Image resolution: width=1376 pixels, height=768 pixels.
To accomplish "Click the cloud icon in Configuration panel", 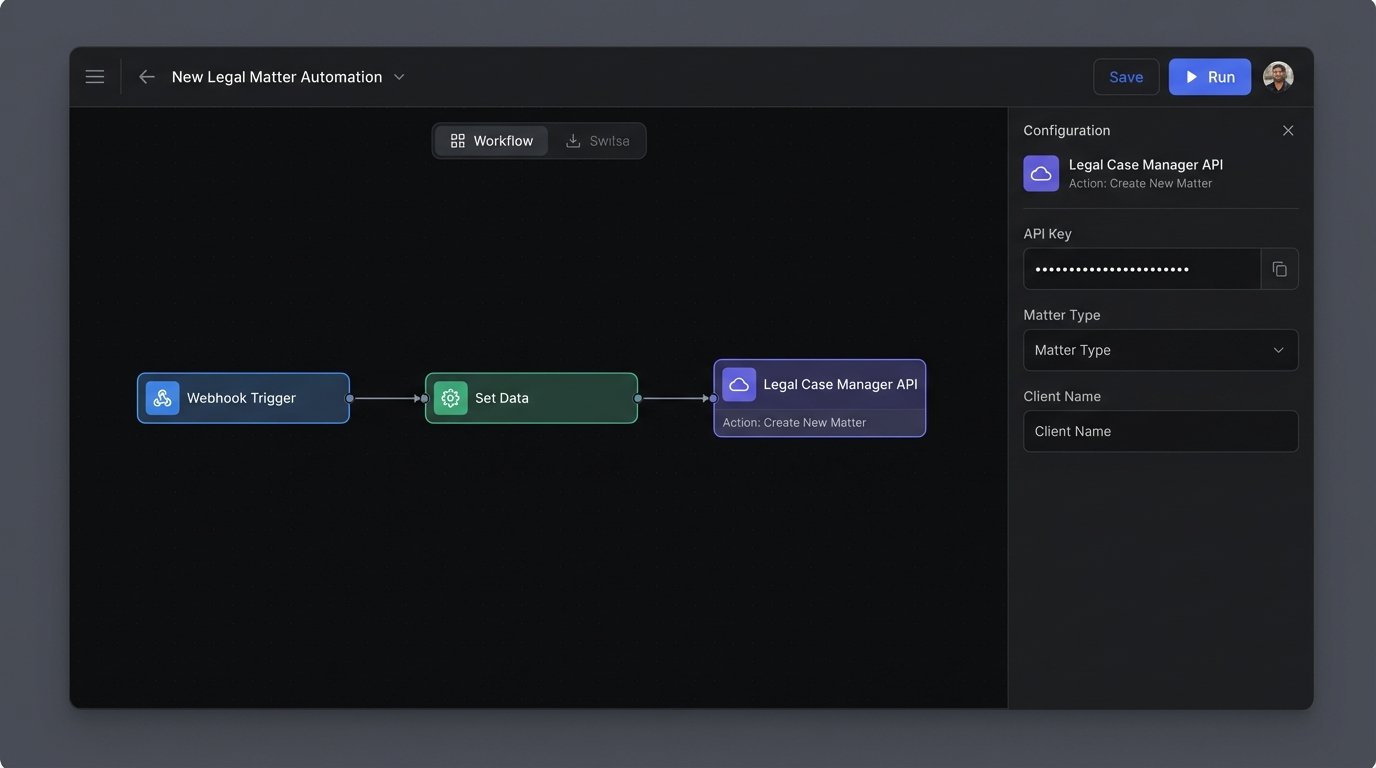I will pyautogui.click(x=1041, y=173).
